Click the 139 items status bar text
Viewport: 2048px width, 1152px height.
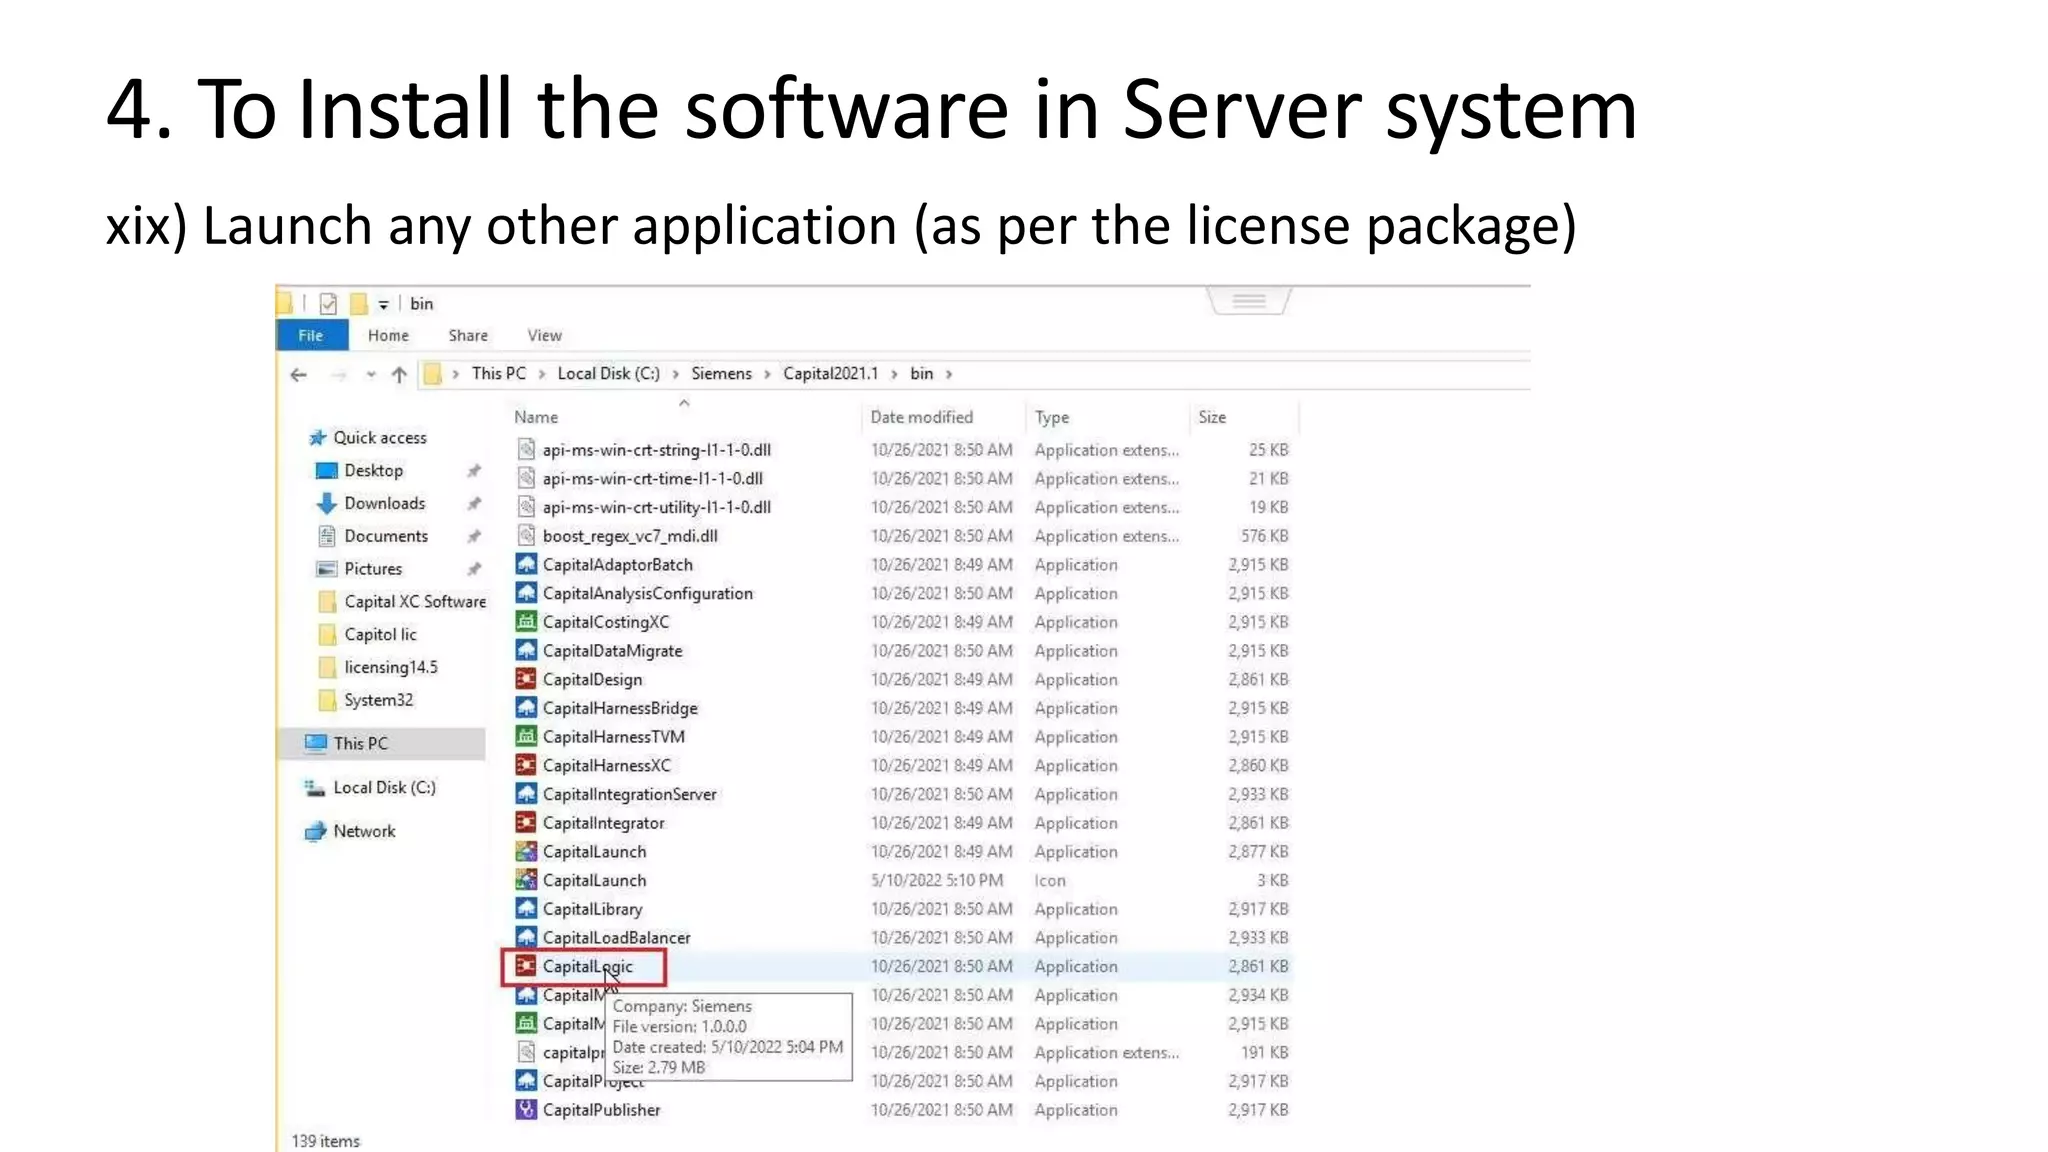pyautogui.click(x=325, y=1141)
